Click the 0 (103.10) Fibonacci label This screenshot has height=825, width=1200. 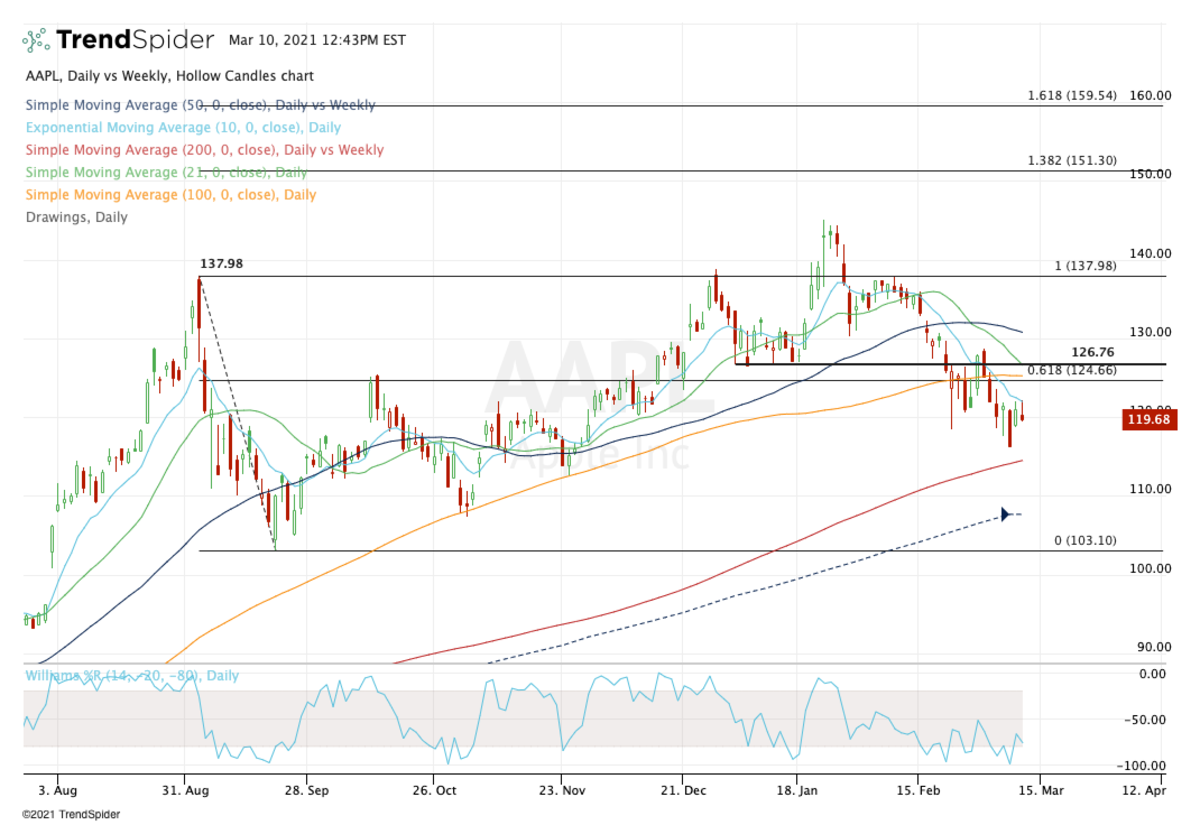(1086, 541)
